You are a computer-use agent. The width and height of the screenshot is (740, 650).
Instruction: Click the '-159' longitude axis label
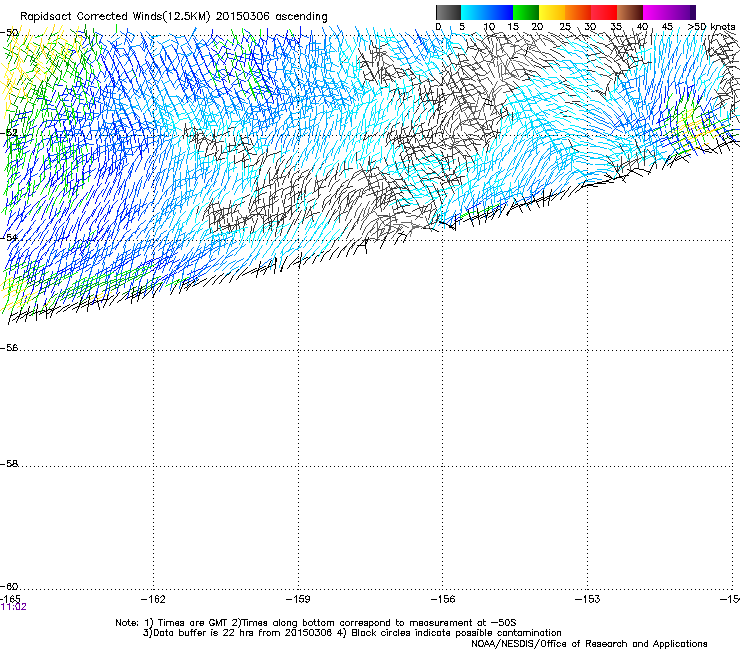pyautogui.click(x=298, y=599)
